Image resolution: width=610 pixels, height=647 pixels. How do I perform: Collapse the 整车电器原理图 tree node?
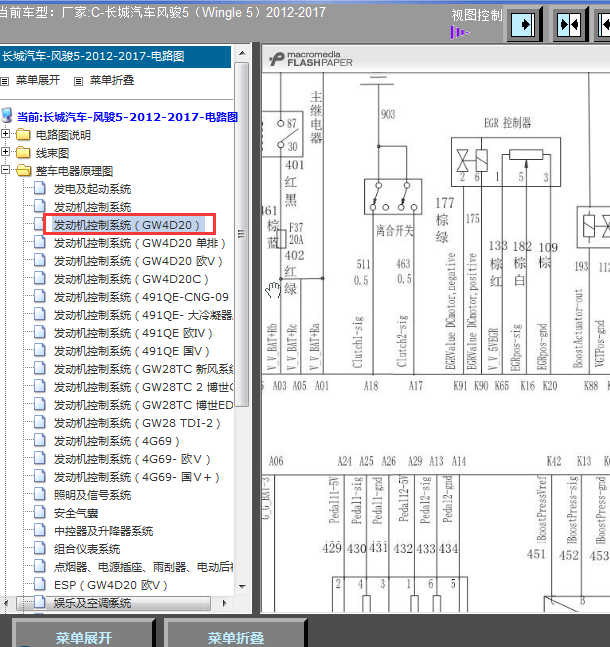point(5,170)
